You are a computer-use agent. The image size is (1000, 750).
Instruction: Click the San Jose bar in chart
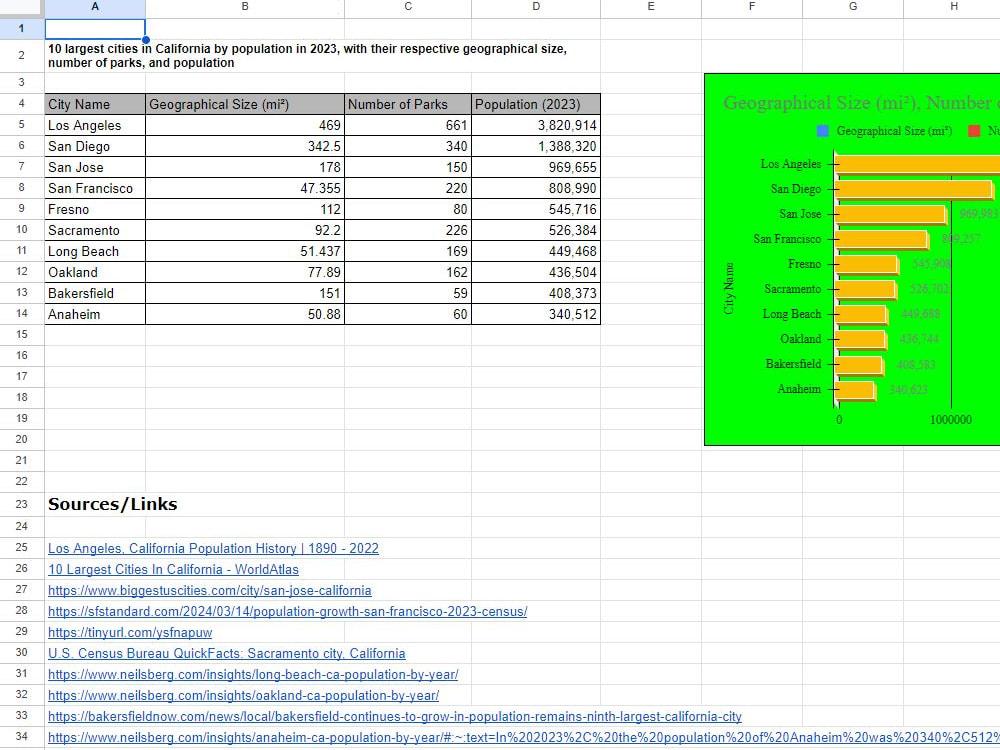pyautogui.click(x=890, y=214)
